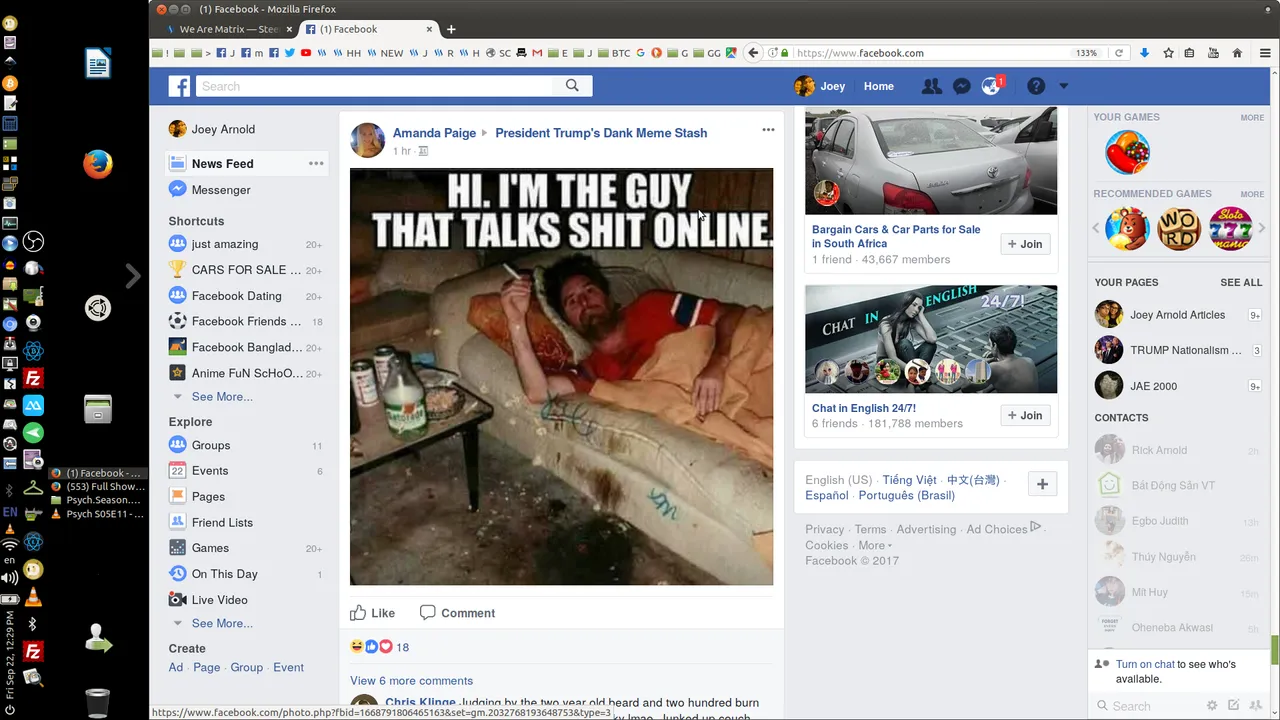Open the Notifications globe icon
Image resolution: width=1280 pixels, height=720 pixels.
point(991,86)
